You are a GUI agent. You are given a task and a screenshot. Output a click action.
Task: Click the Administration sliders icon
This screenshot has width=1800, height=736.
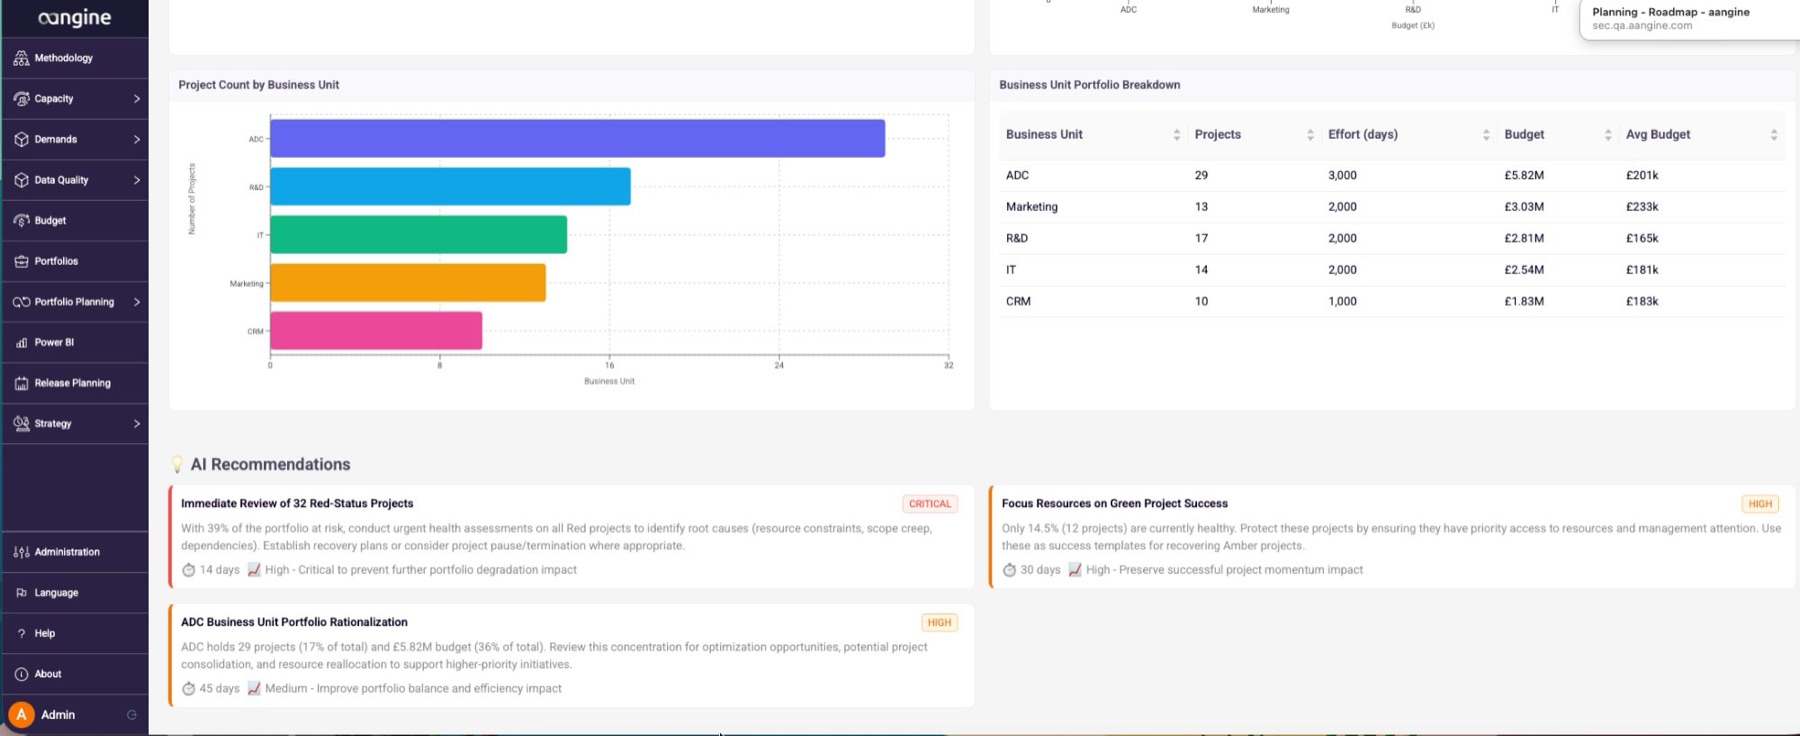(21, 552)
